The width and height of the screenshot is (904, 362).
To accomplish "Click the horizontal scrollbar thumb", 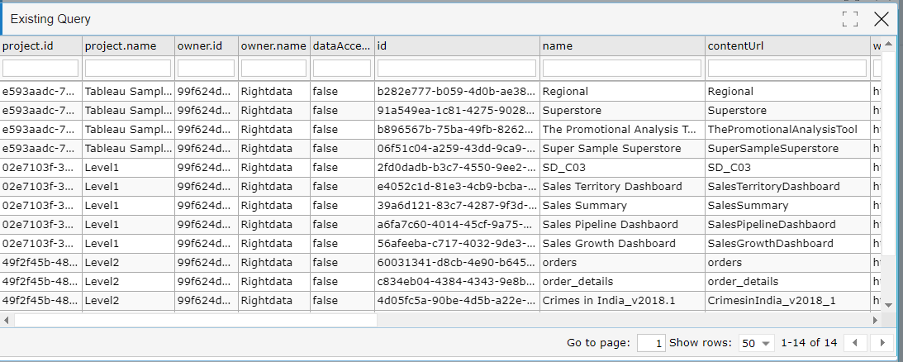I will pos(195,319).
